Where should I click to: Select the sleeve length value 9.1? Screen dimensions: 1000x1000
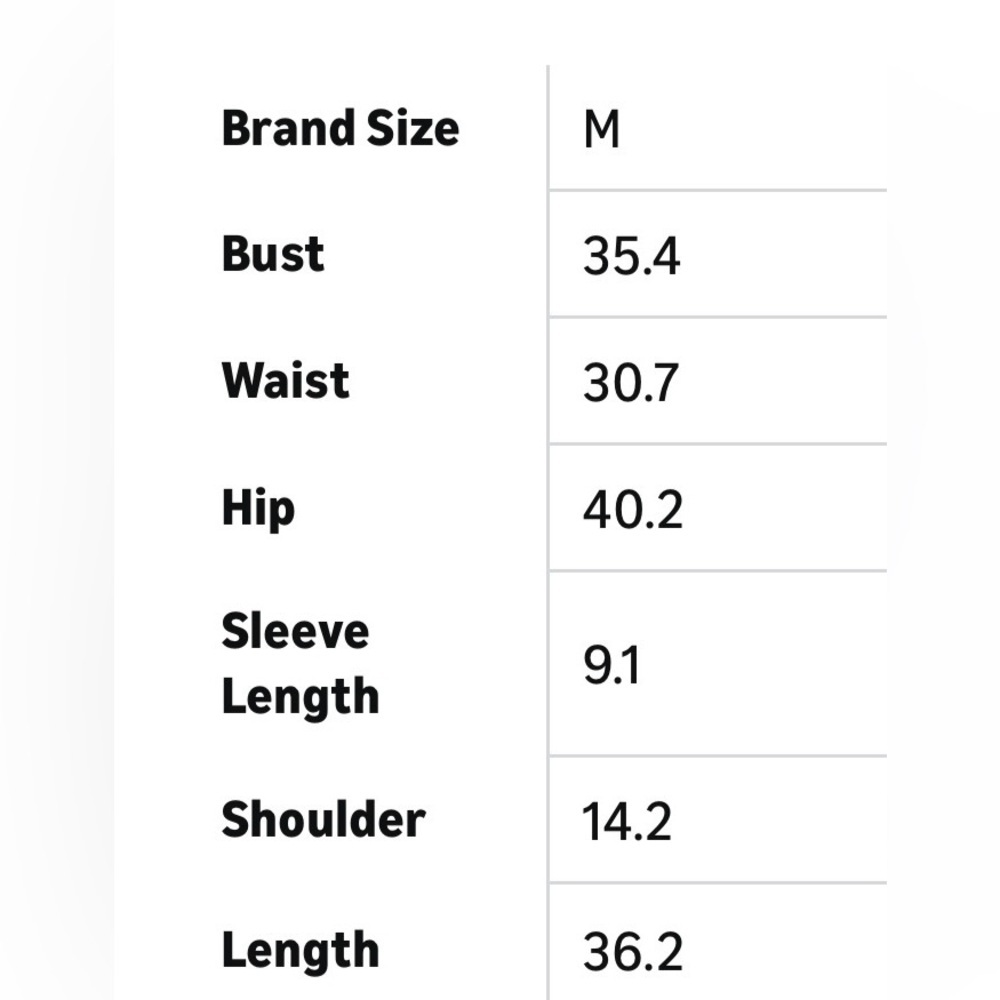click(x=611, y=666)
